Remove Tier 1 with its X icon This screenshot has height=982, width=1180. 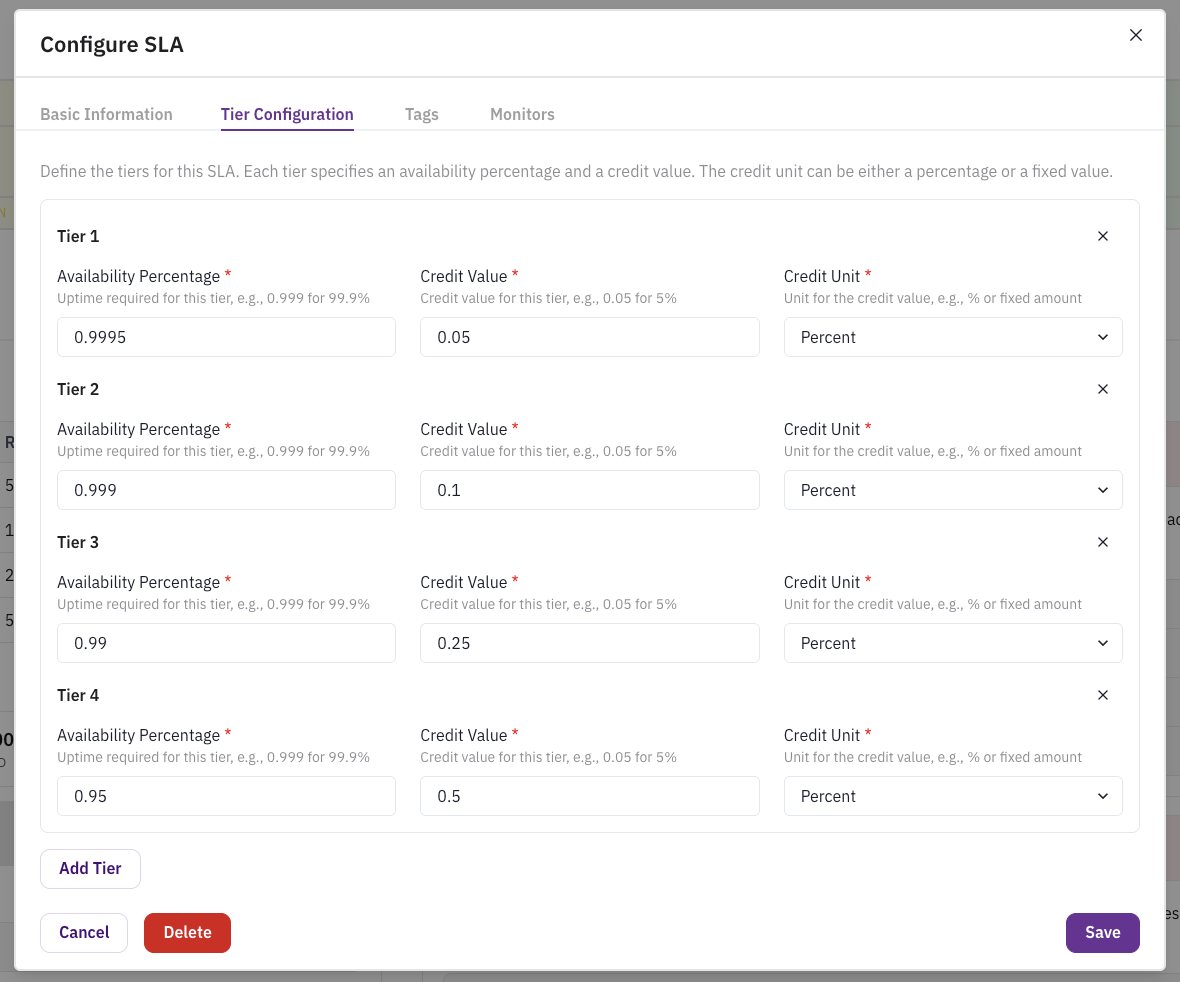(x=1103, y=237)
